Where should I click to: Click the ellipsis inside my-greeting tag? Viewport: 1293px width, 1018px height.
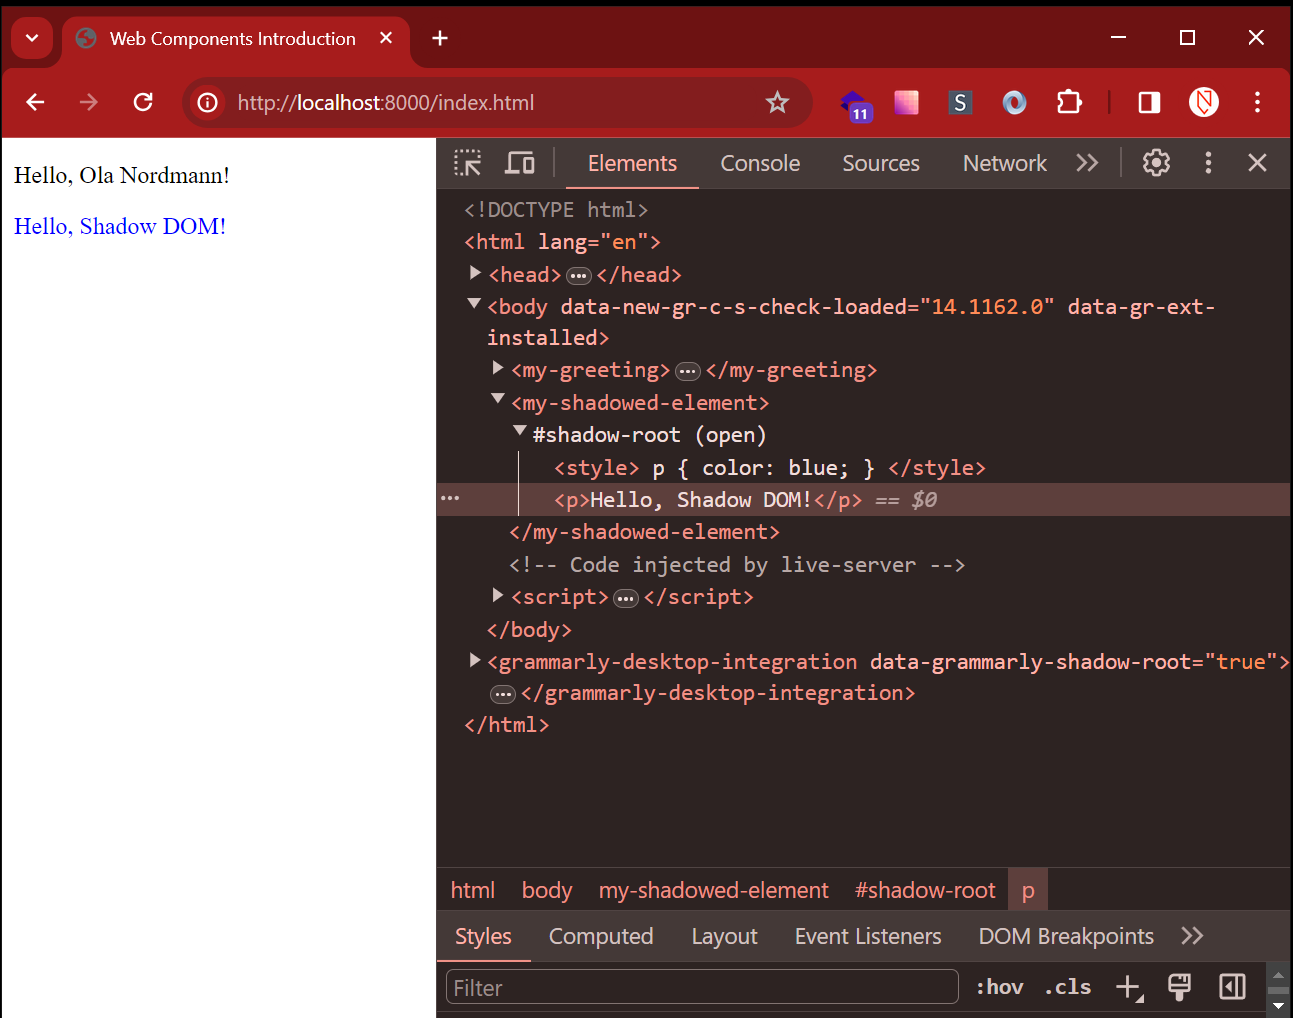click(x=688, y=372)
